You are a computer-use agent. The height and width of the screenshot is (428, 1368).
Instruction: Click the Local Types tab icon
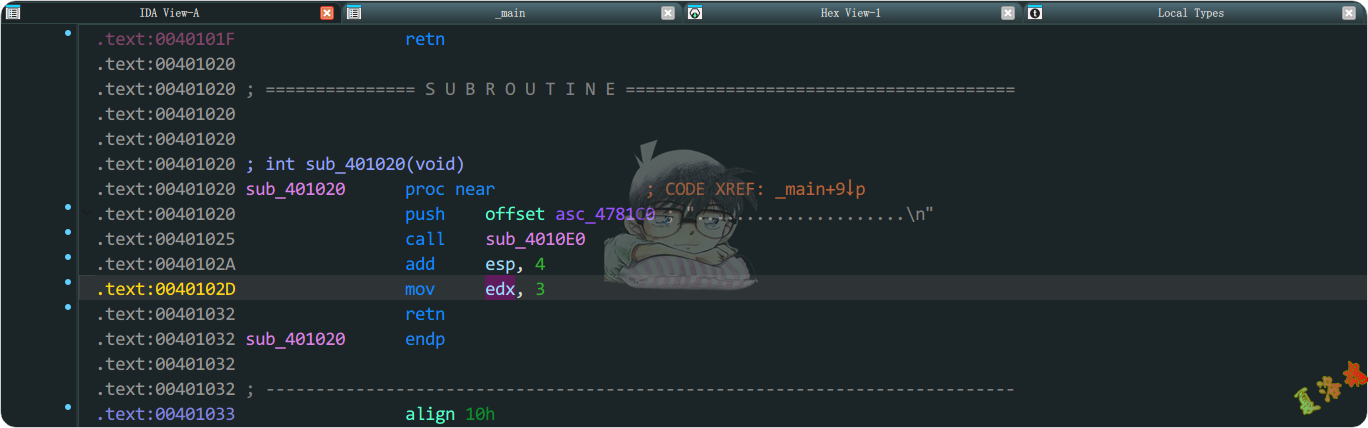[x=1035, y=13]
